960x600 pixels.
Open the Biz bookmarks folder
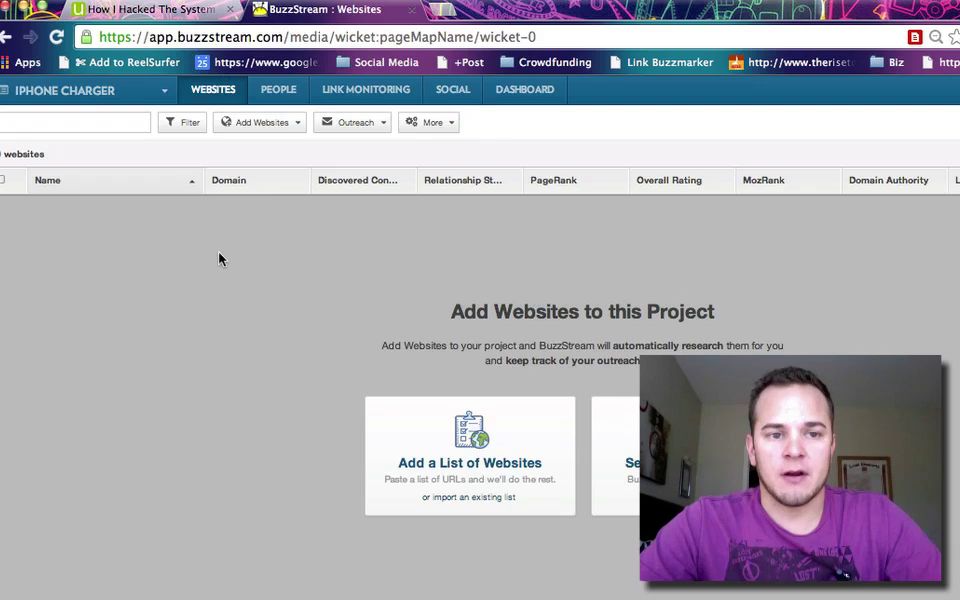[887, 62]
